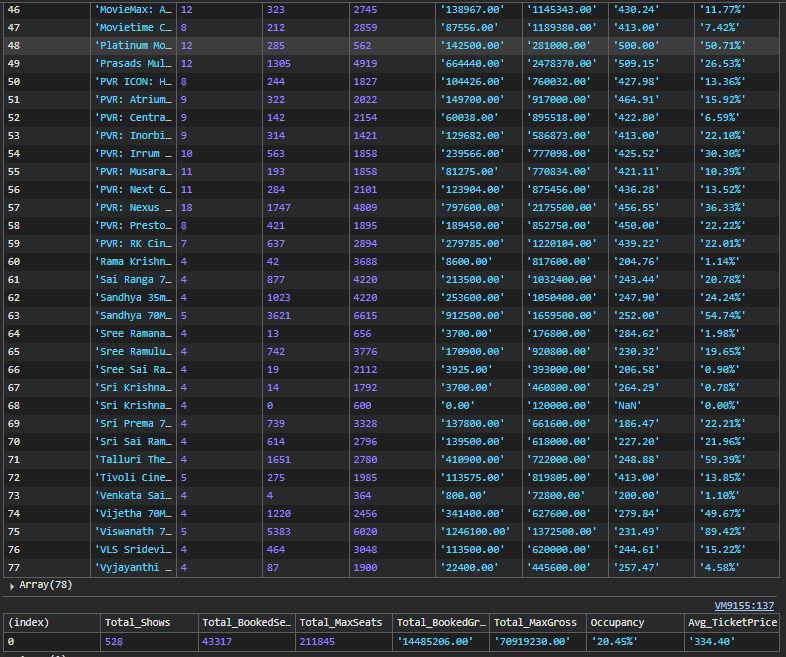The image size is (786, 657).
Task: Click the 'NaN' value in row 68
Action: pos(628,405)
